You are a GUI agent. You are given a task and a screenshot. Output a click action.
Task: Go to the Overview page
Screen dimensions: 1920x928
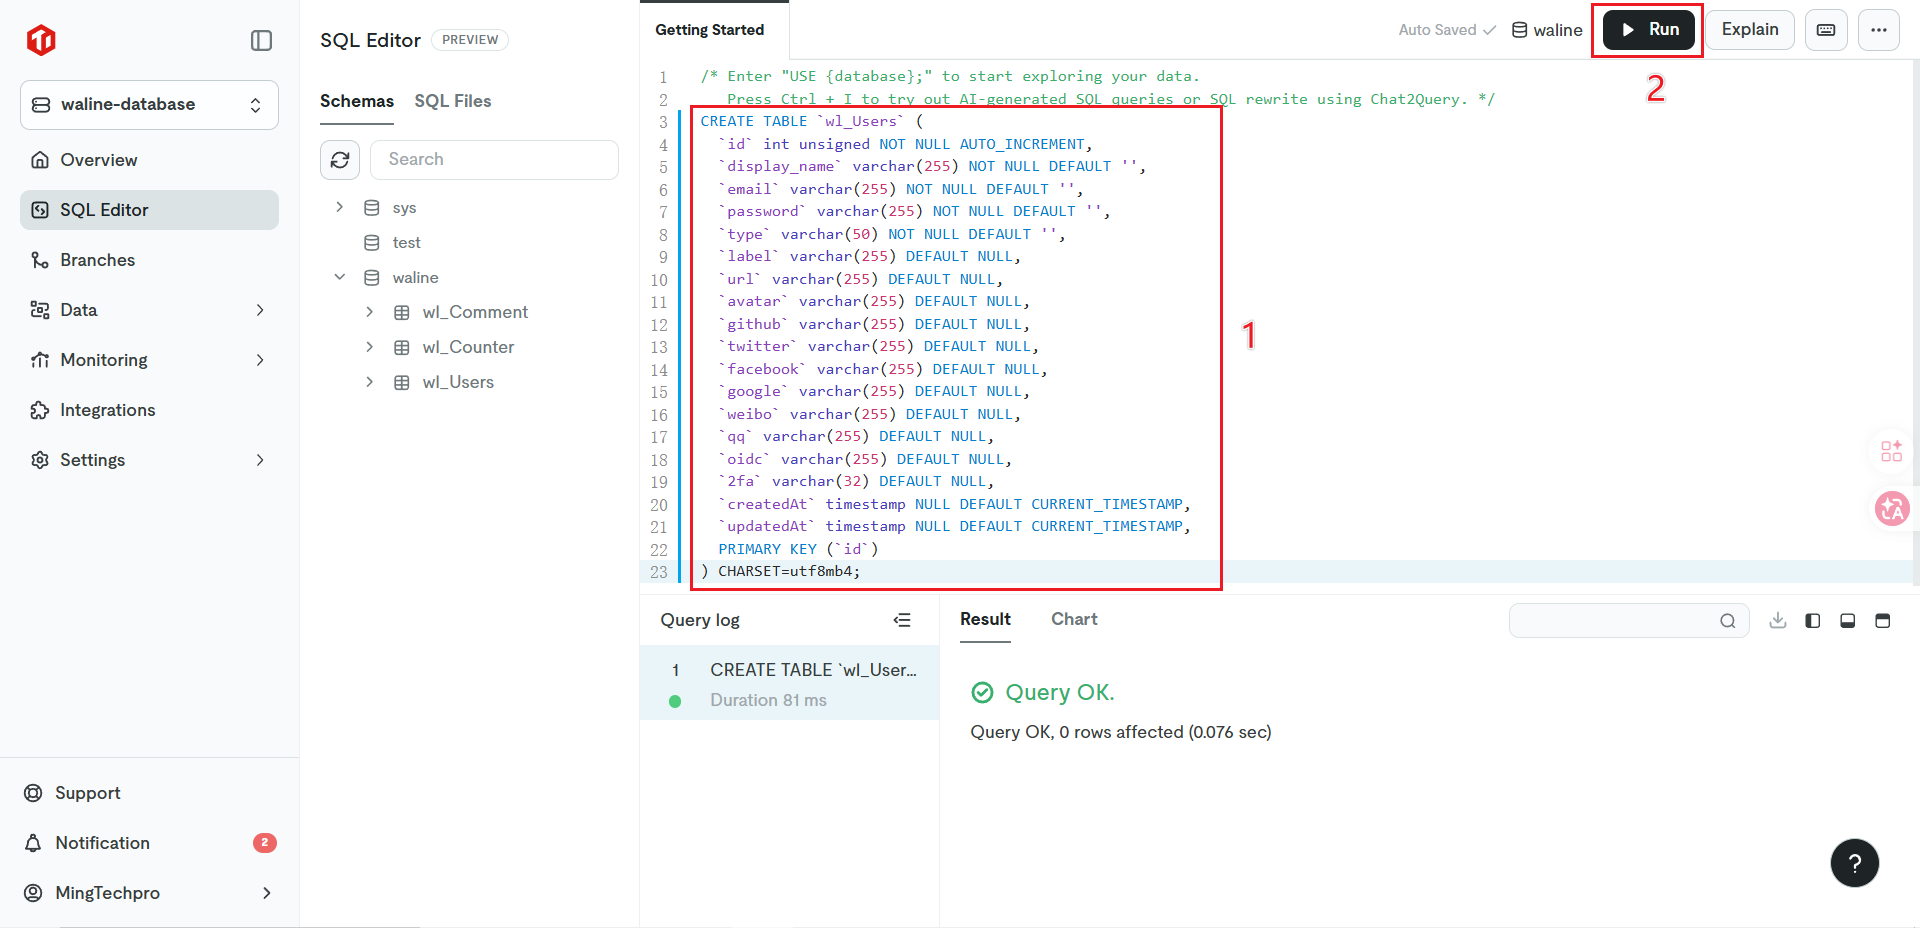click(149, 160)
